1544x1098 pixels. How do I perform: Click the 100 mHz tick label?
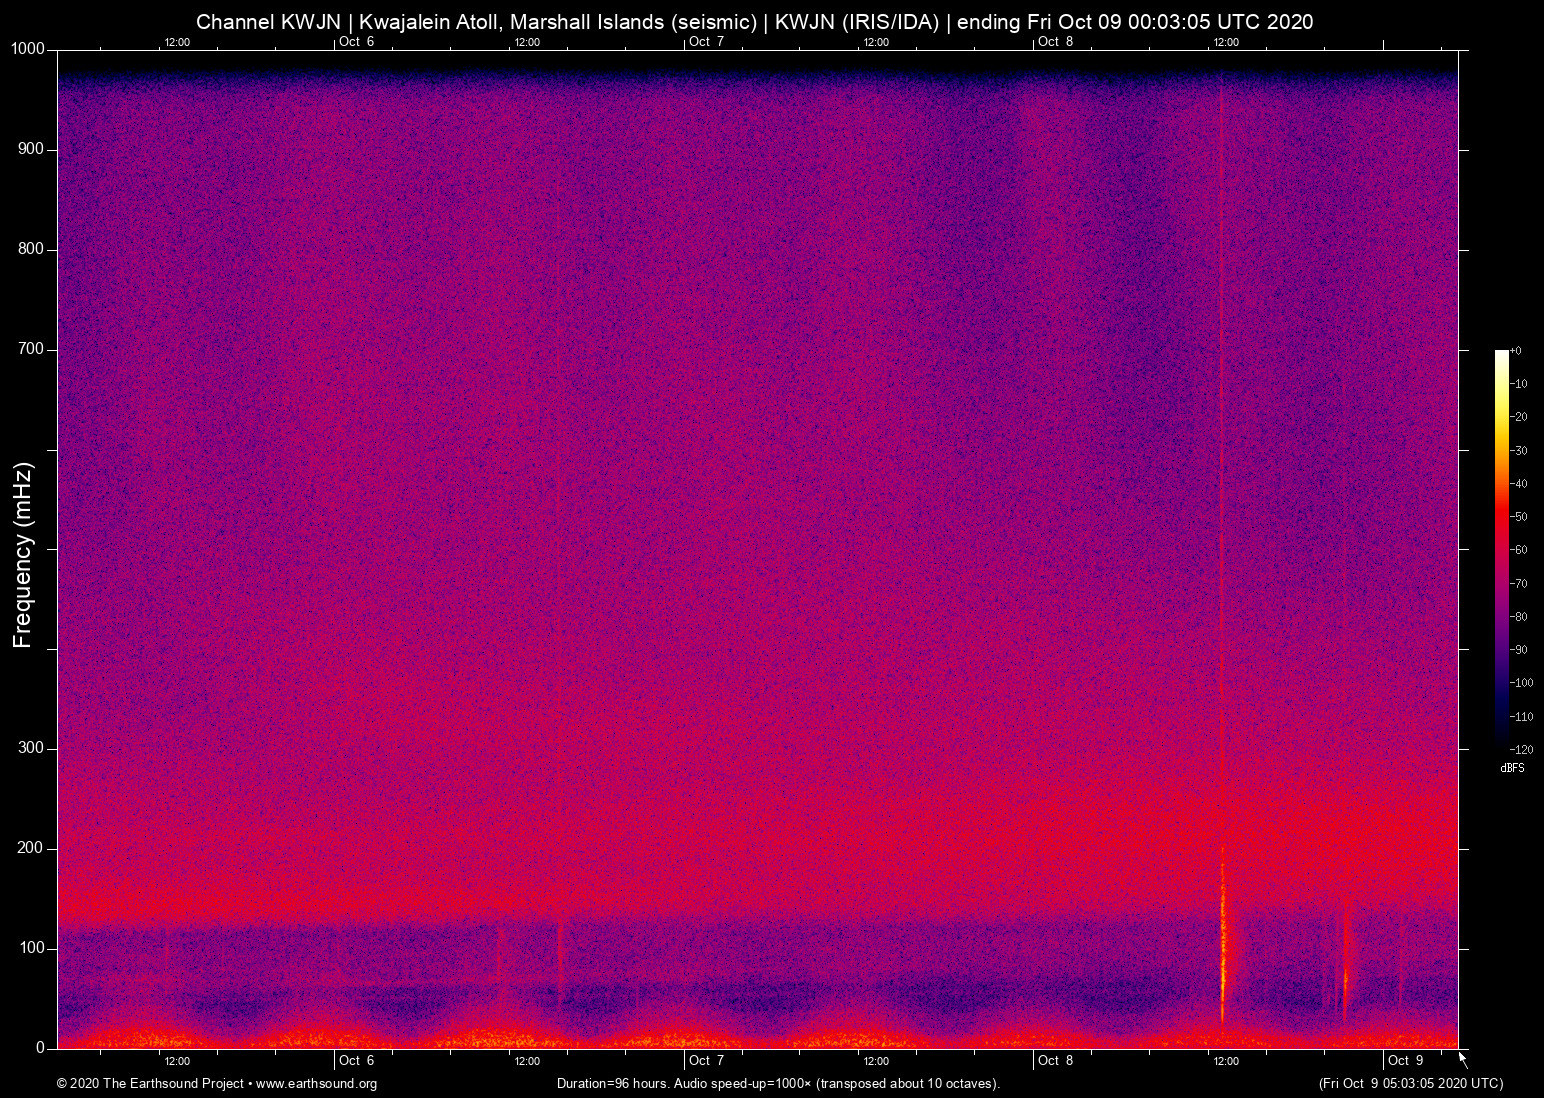click(x=30, y=947)
